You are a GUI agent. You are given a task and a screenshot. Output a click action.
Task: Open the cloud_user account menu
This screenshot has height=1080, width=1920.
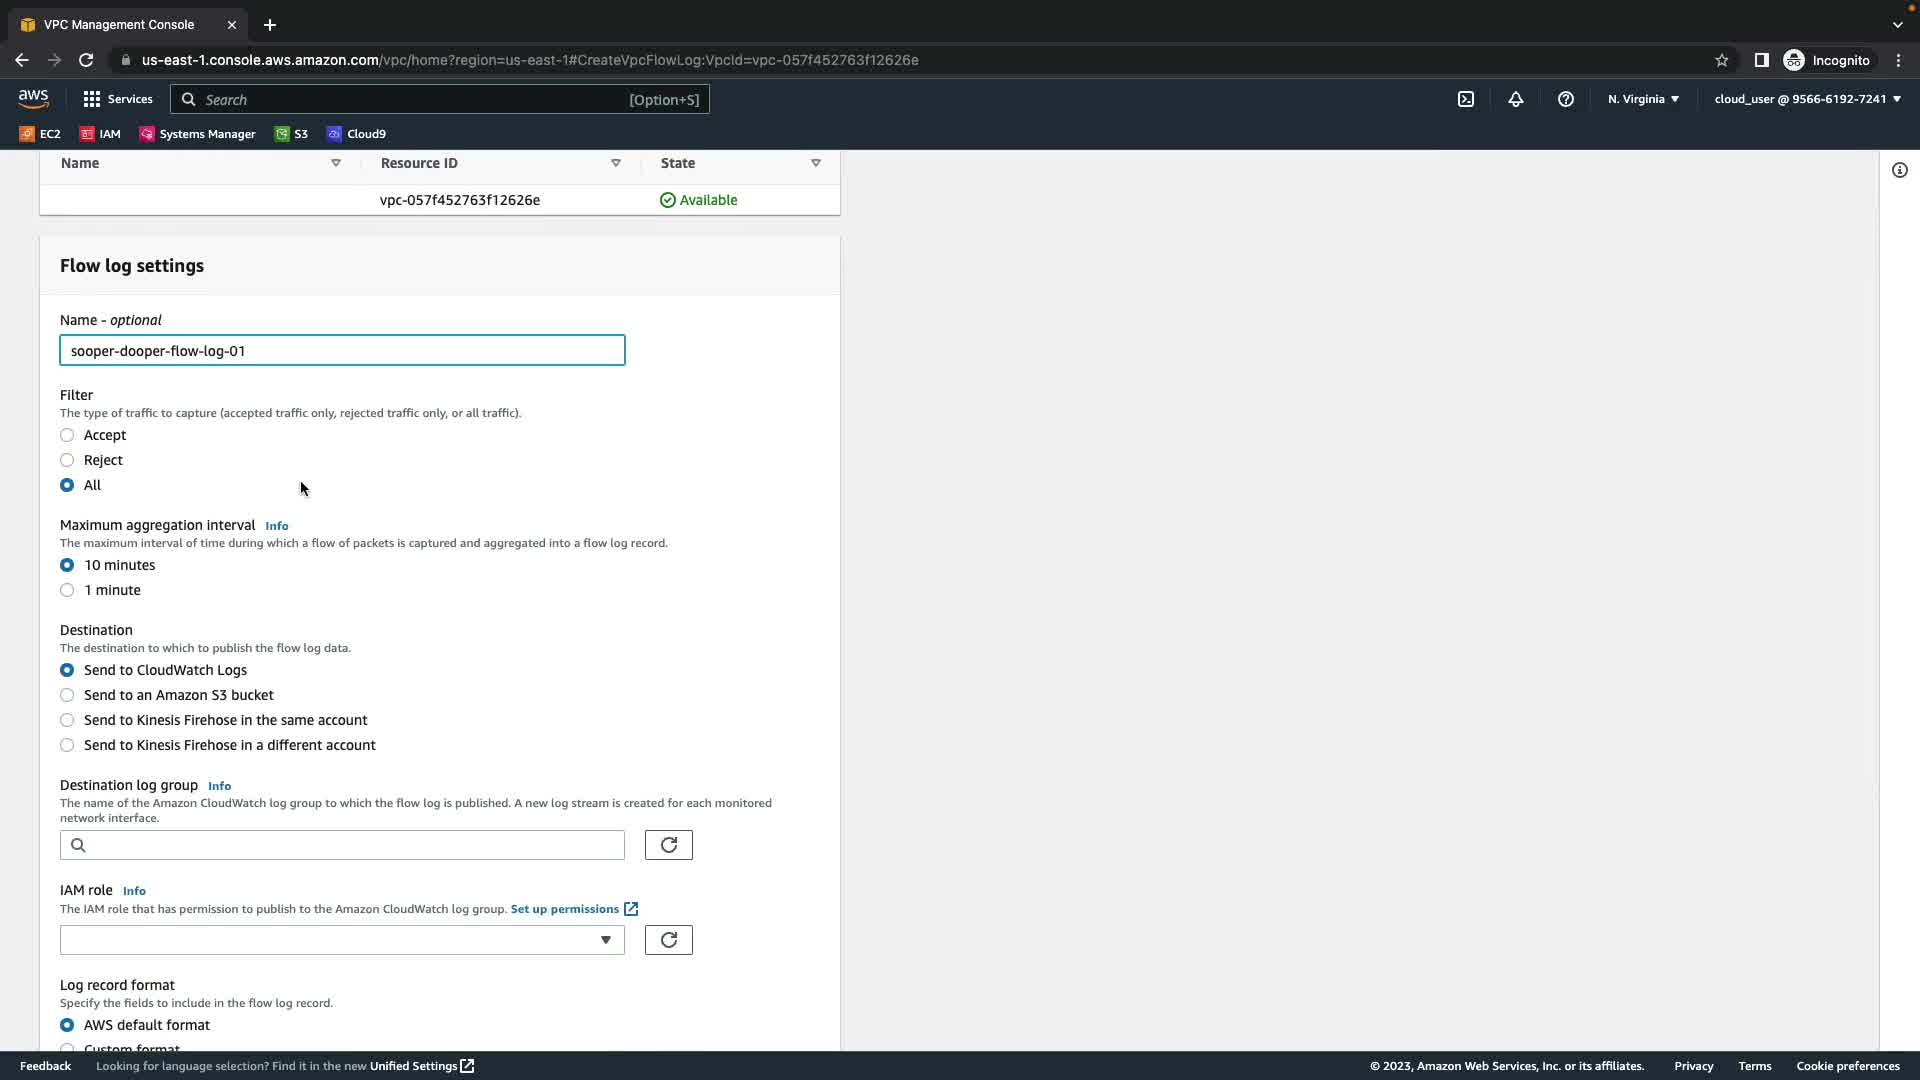pos(1807,99)
